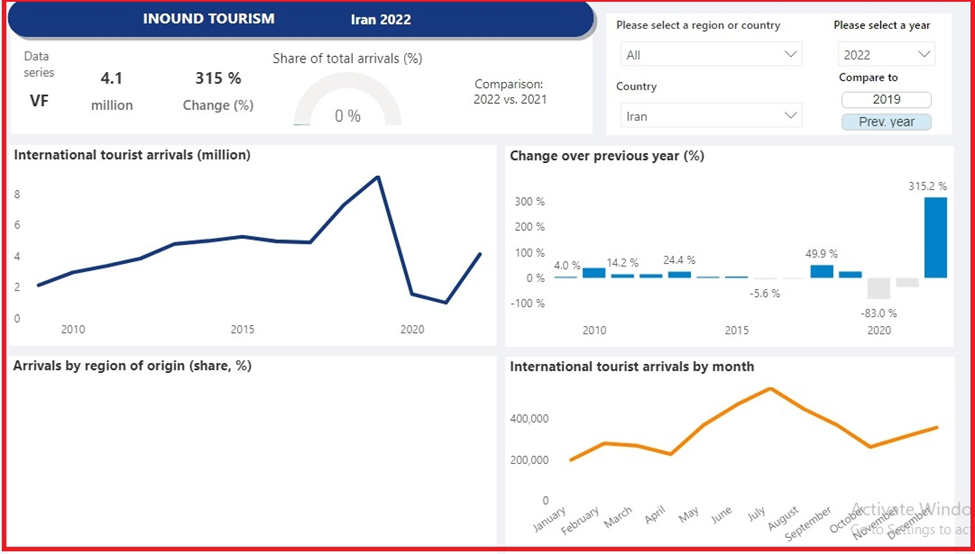Click the VF data series value
Image resolution: width=975 pixels, height=554 pixels.
point(37,101)
